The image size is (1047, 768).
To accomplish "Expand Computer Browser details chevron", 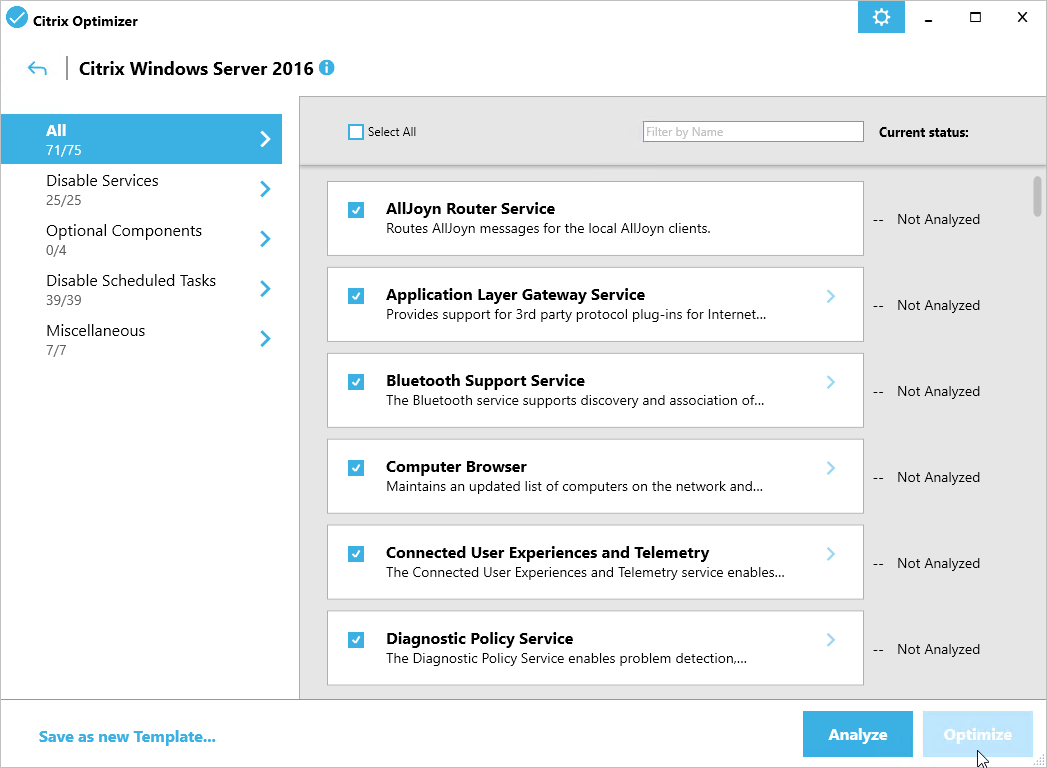I will 831,467.
